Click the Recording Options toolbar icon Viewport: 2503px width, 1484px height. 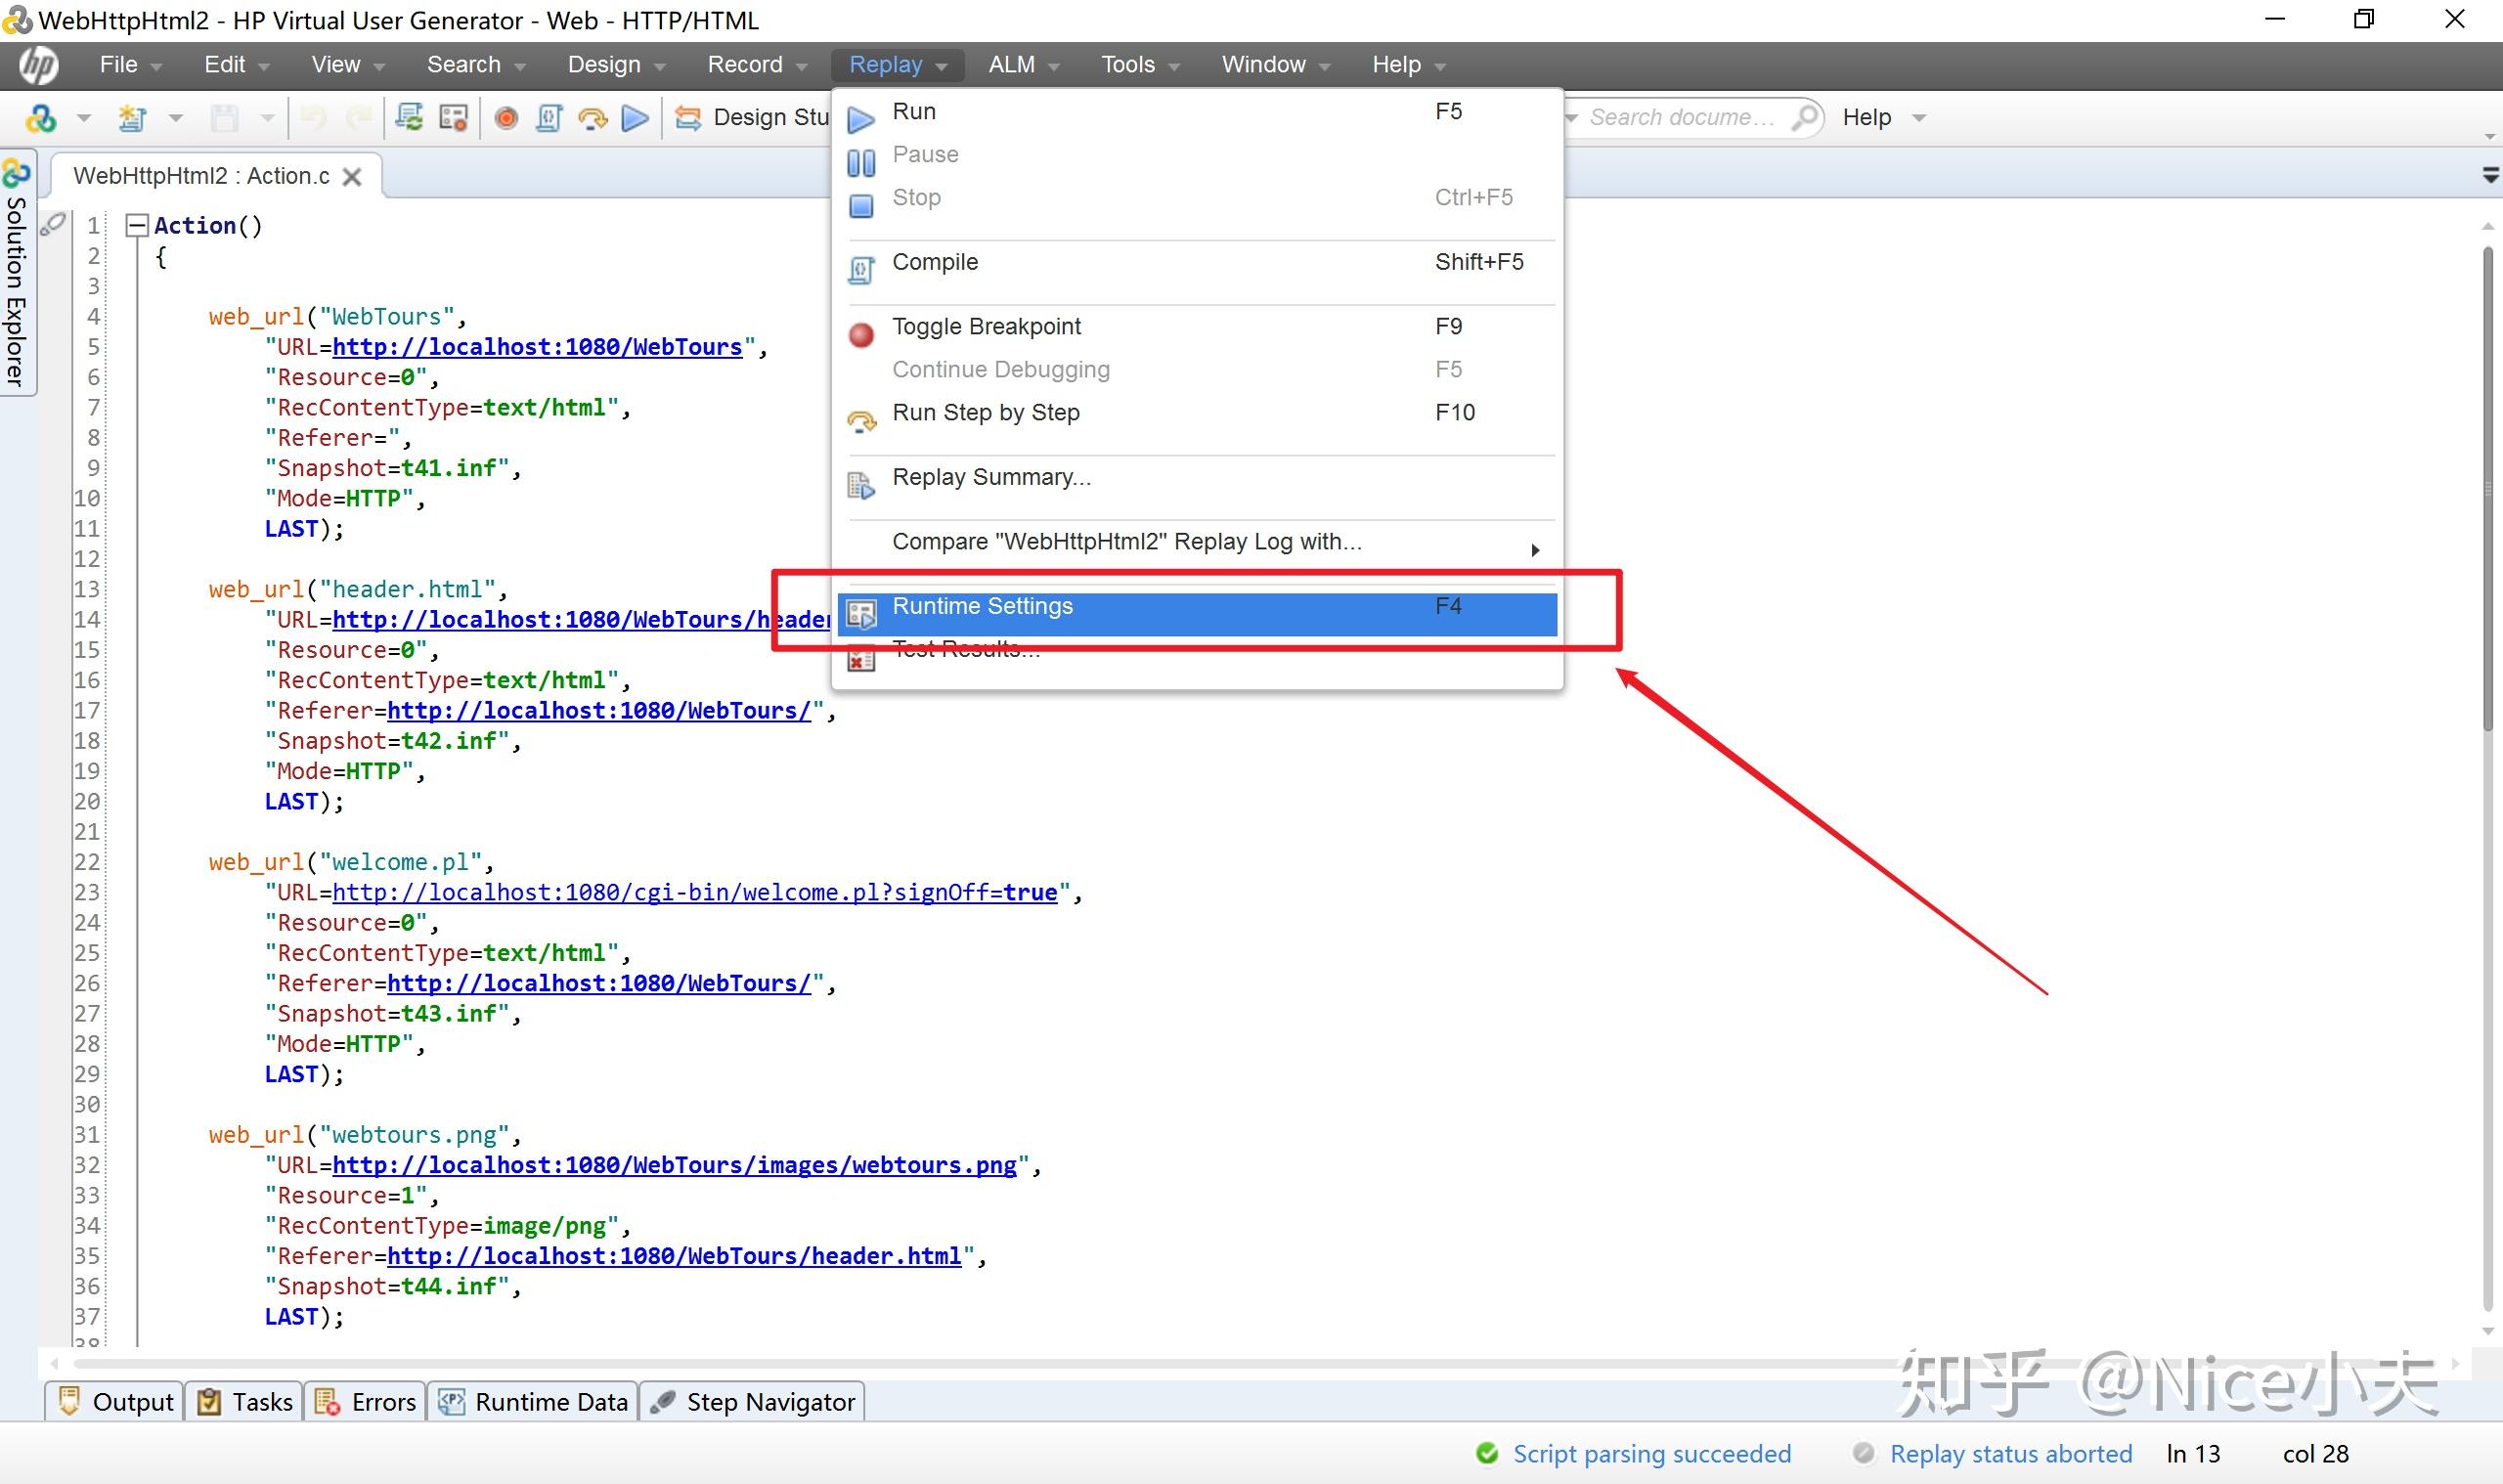pos(453,118)
